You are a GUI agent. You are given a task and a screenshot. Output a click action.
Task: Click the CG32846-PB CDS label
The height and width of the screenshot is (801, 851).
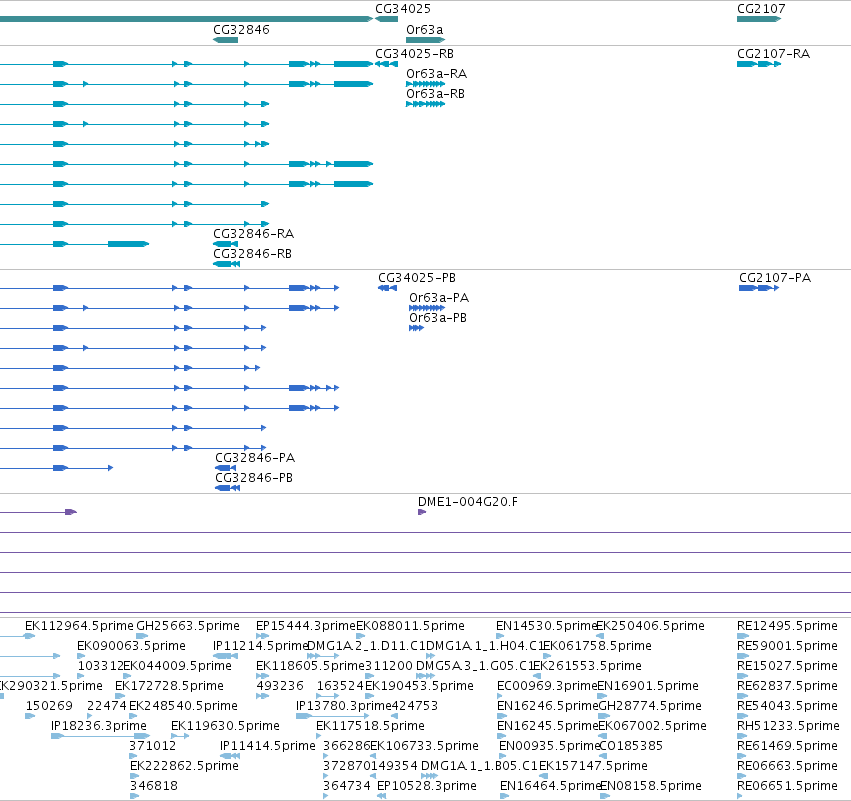coord(254,478)
